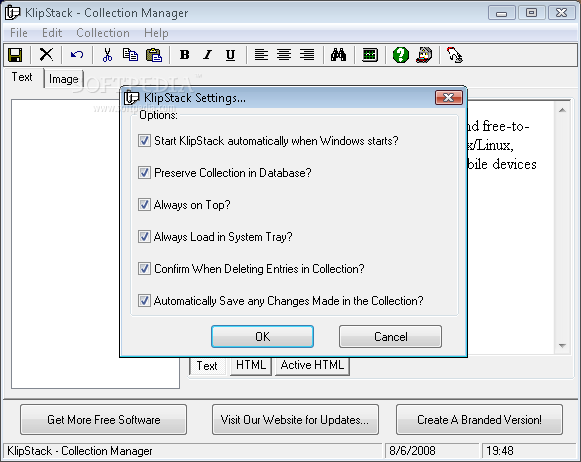Toggle Preserve Collection in Database checkbox
581x462 pixels.
point(144,173)
